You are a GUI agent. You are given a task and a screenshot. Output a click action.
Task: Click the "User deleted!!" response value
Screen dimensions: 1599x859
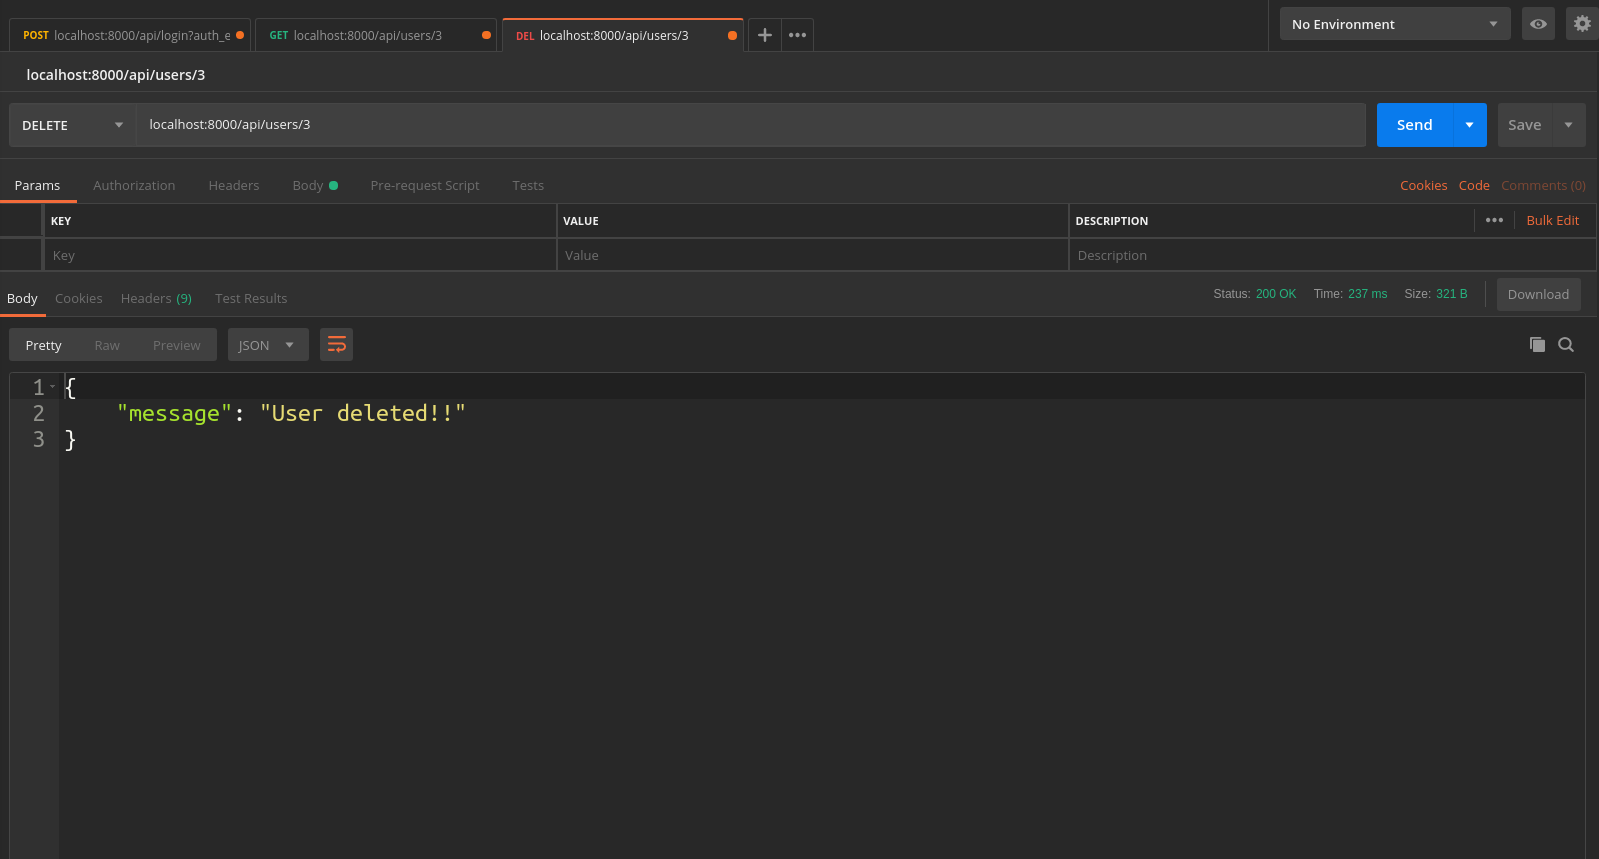pyautogui.click(x=363, y=413)
